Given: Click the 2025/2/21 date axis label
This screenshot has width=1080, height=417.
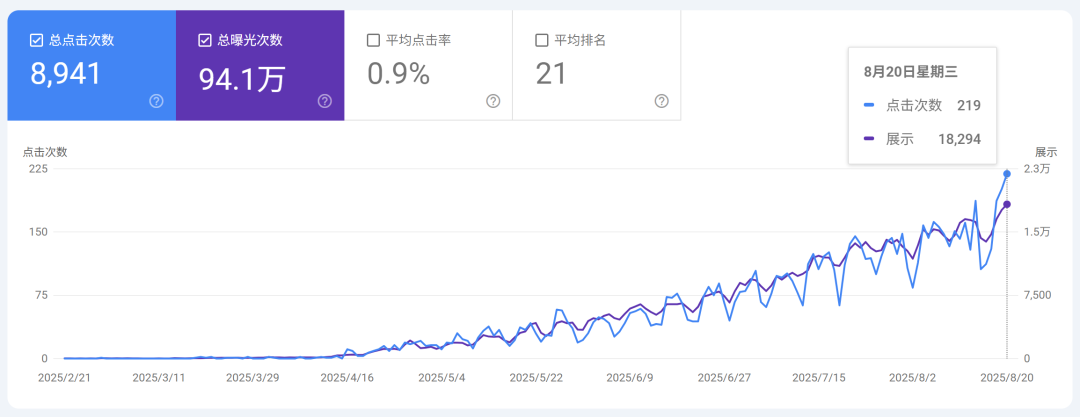Looking at the screenshot, I should tap(65, 378).
